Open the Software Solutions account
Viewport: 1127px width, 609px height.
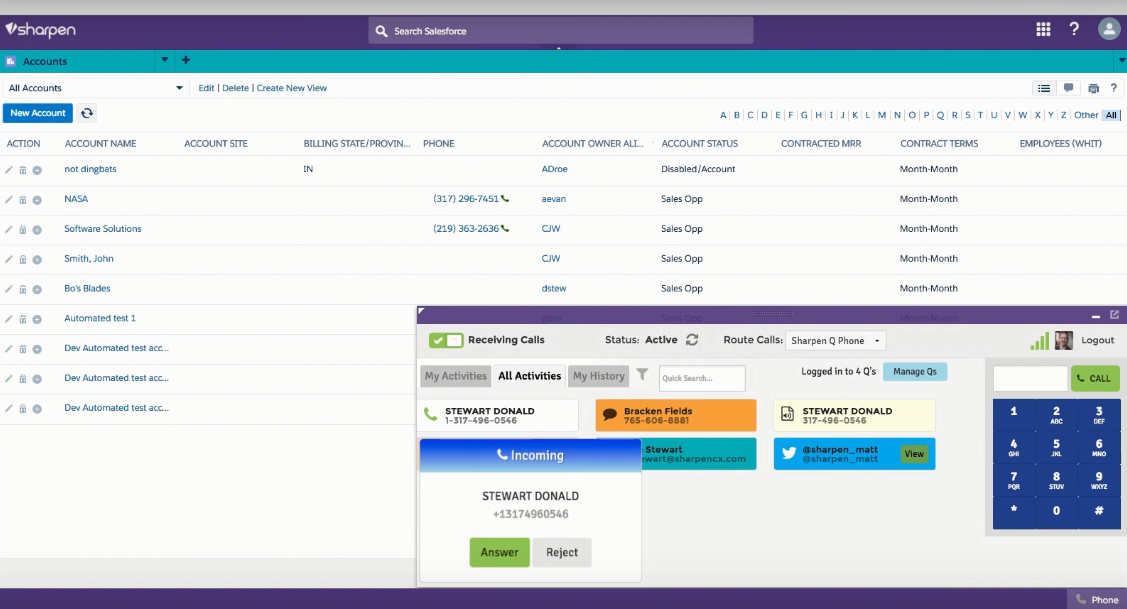(x=103, y=229)
